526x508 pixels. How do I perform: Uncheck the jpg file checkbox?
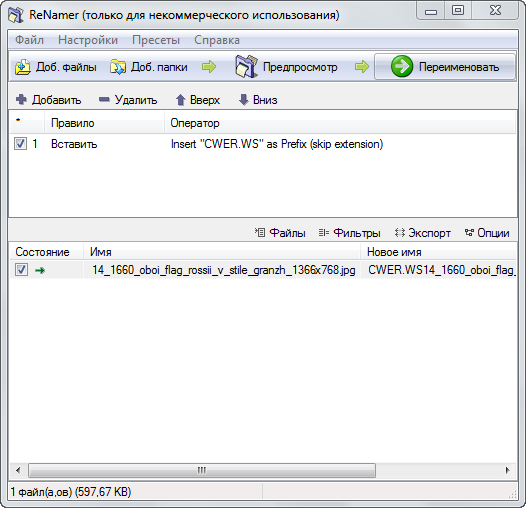click(x=21, y=270)
